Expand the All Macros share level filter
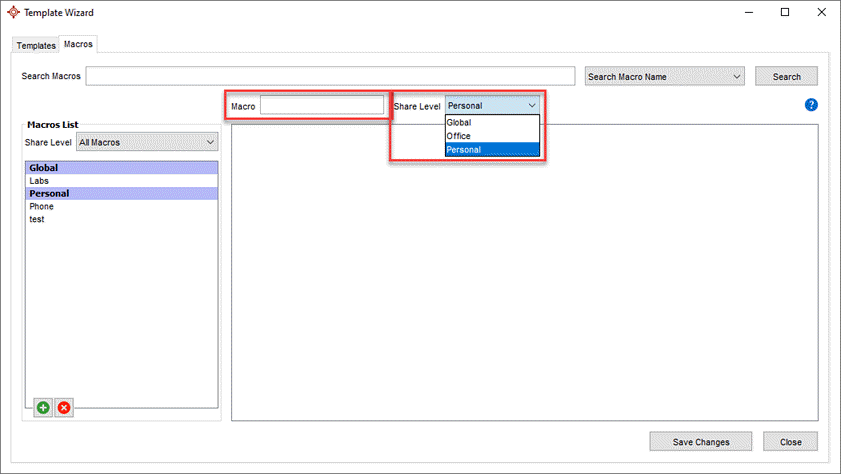841x474 pixels. 147,142
